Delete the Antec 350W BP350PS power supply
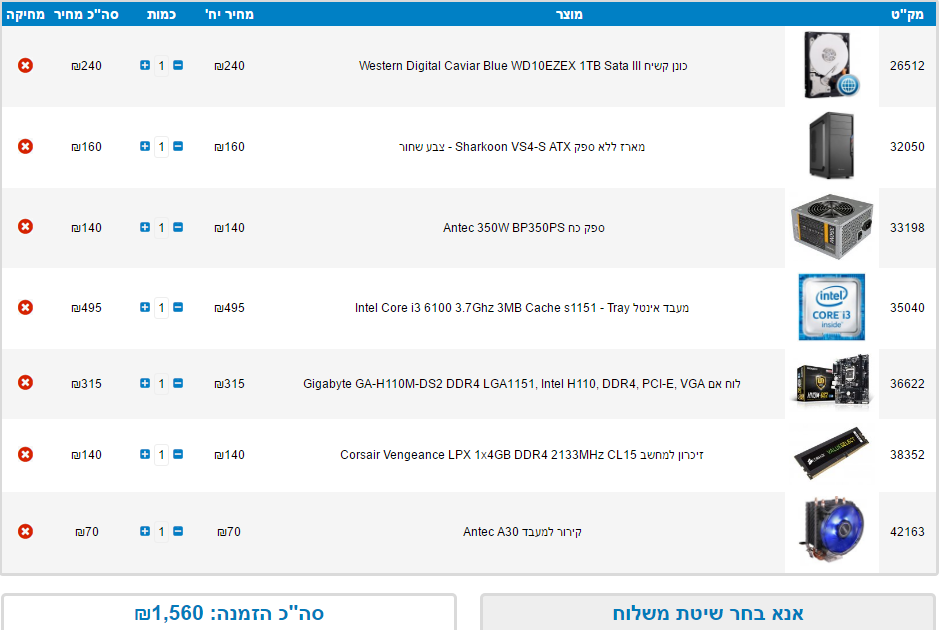942x630 pixels. [x=25, y=226]
